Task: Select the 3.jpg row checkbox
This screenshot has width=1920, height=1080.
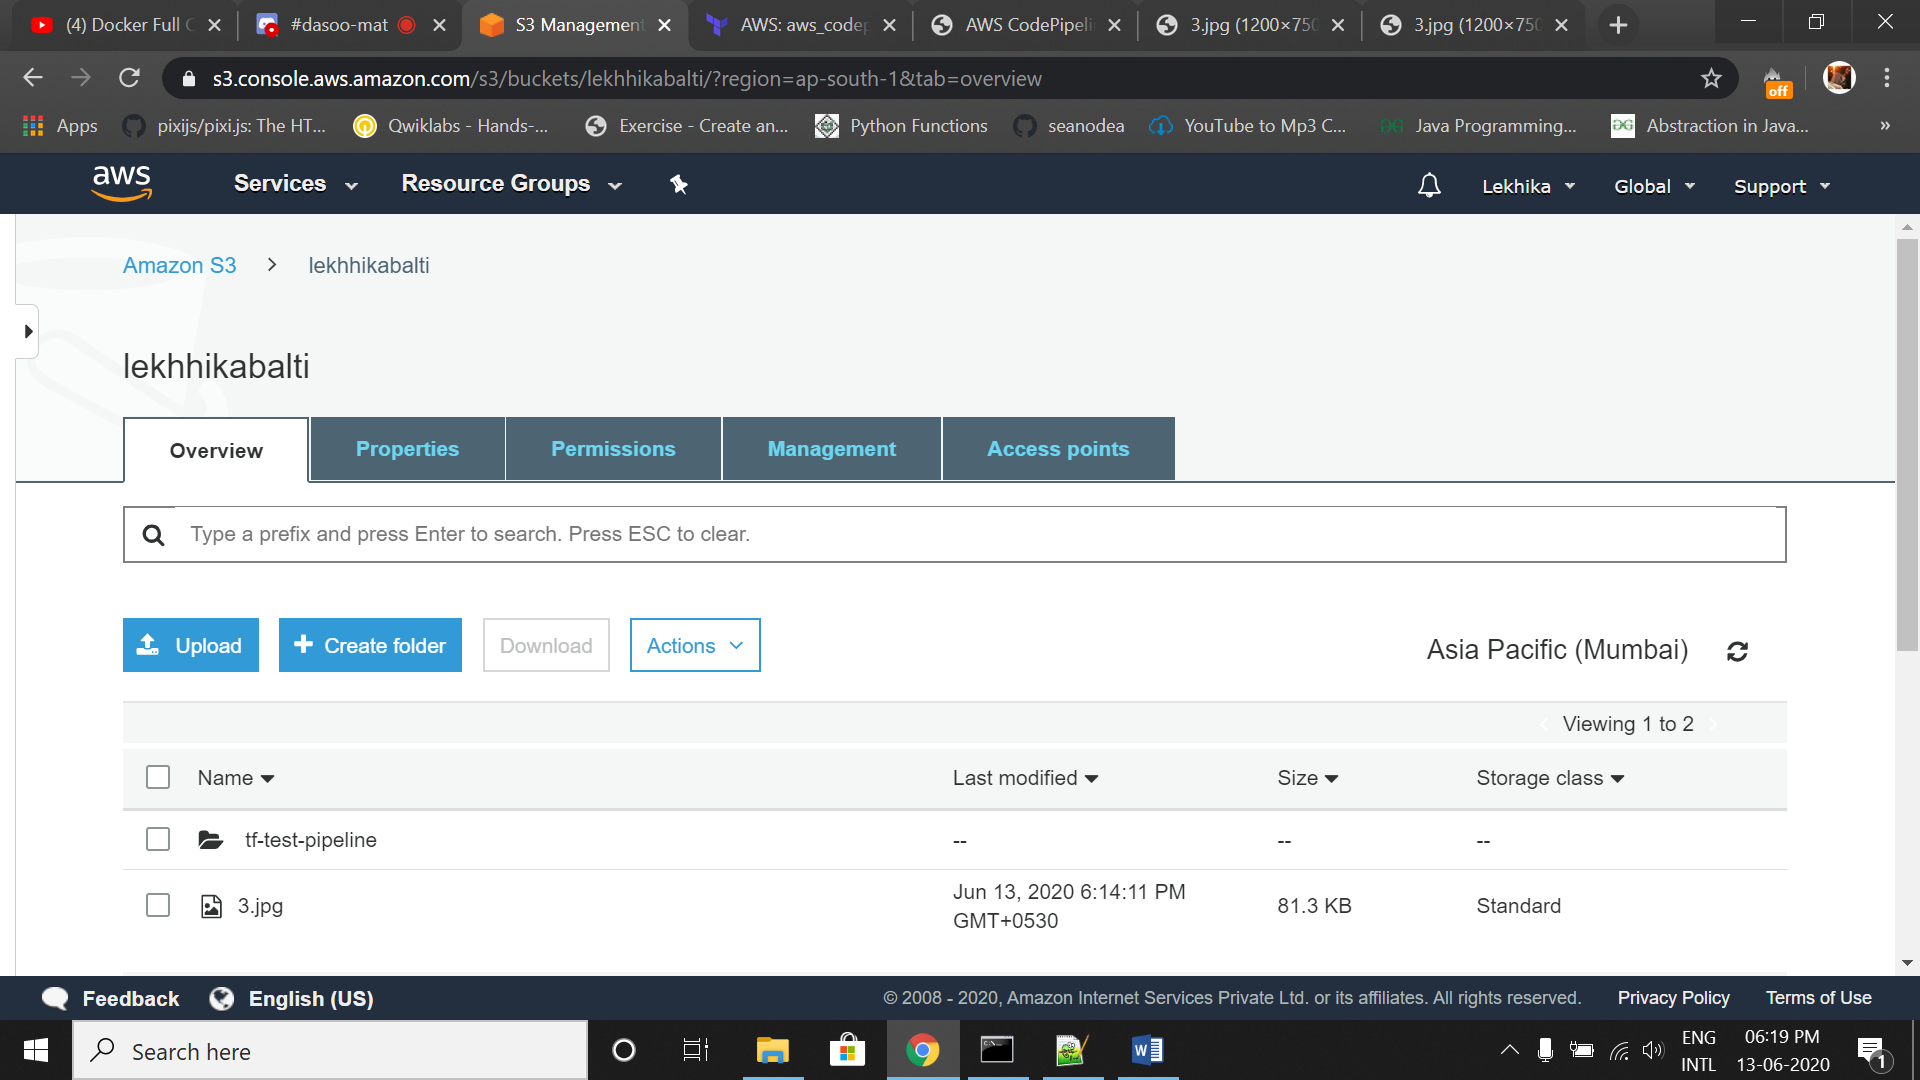Action: 158,906
